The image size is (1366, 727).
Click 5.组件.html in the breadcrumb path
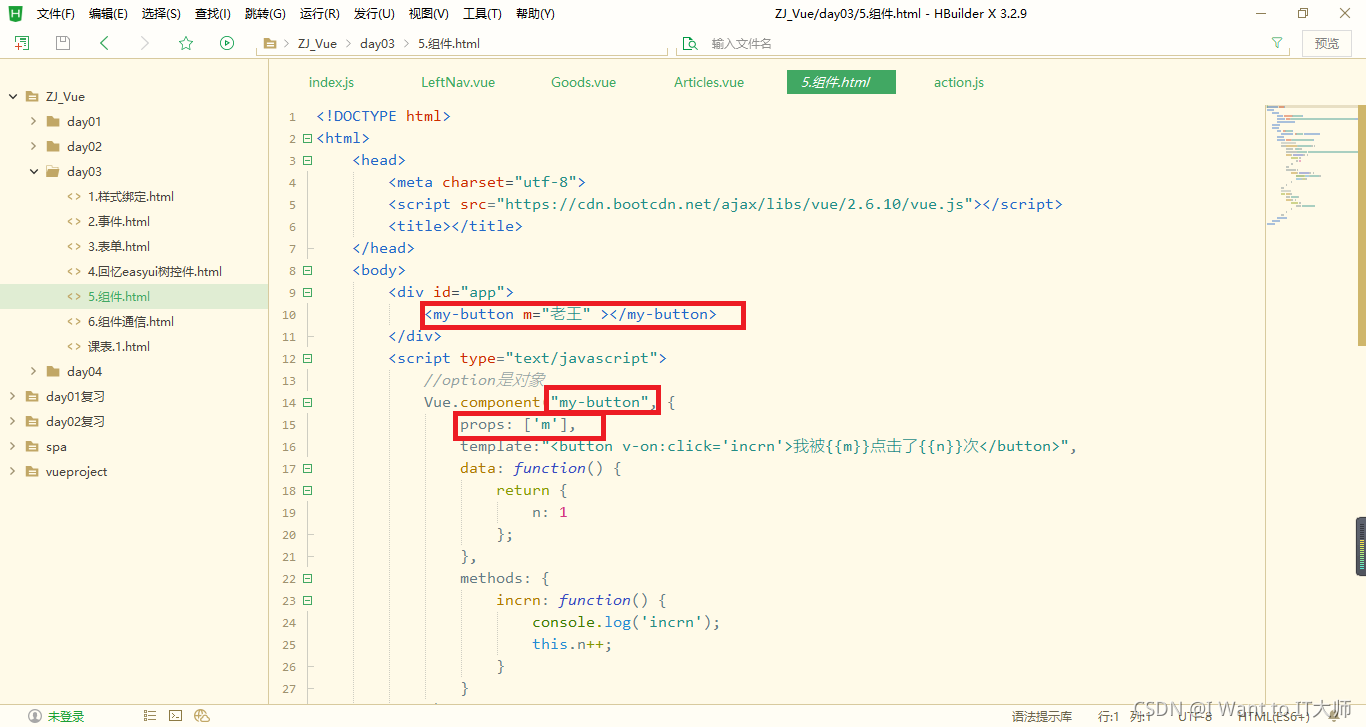click(x=448, y=44)
